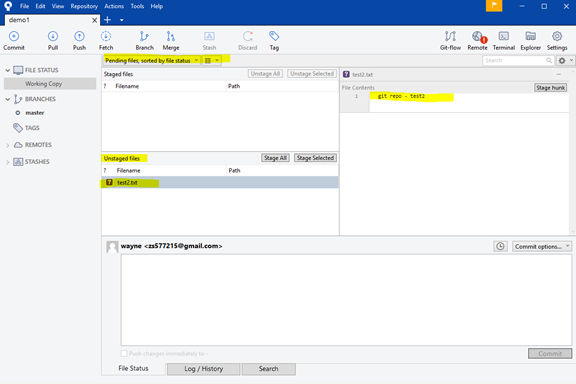Collapse the FILE STATUS section
This screenshot has width=576, height=384.
pos(7,70)
